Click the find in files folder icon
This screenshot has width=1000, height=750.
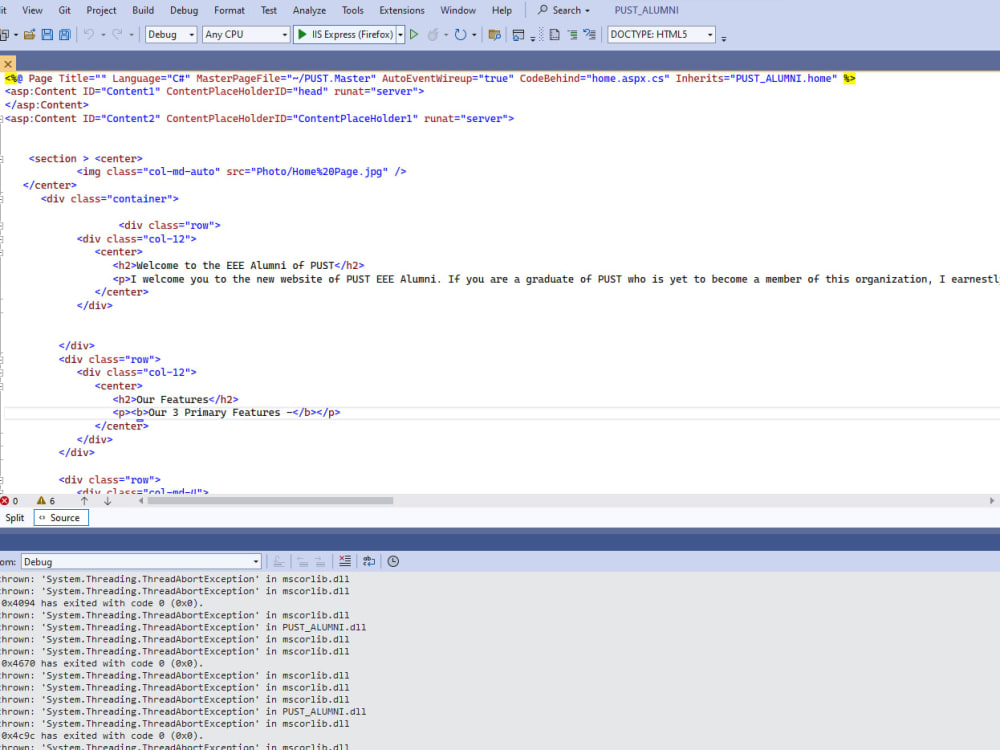tap(494, 34)
